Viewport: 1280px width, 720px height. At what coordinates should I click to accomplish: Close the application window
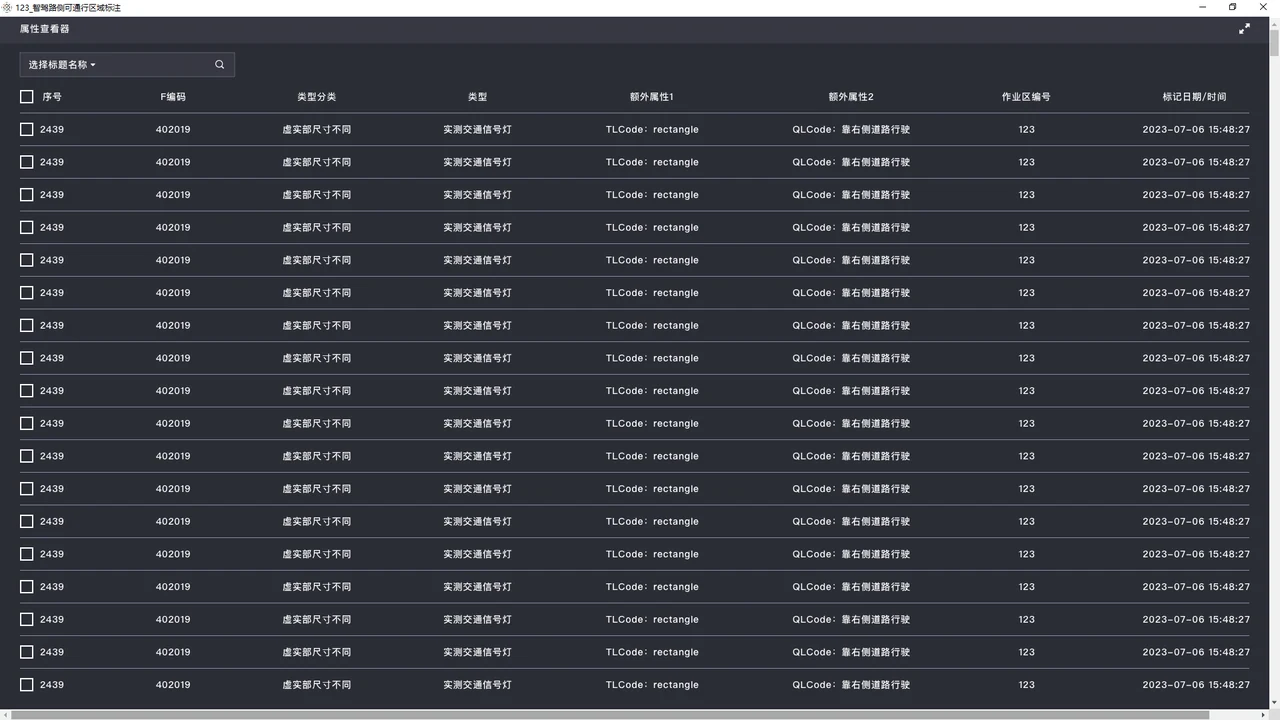1262,7
